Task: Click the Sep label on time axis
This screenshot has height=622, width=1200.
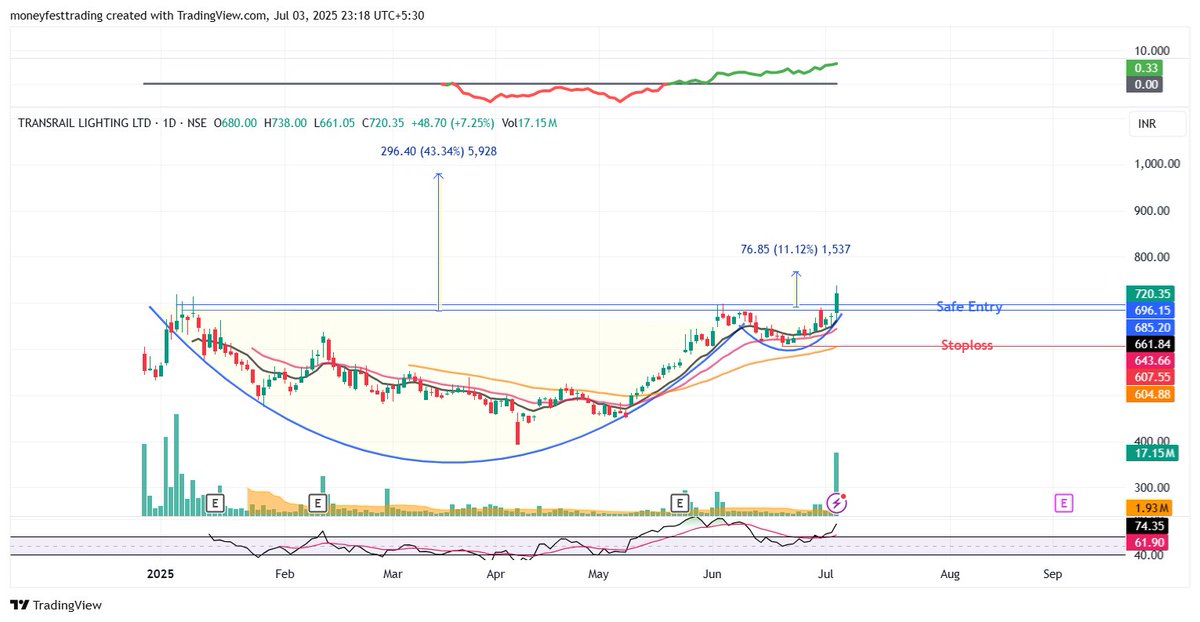Action: (1052, 575)
